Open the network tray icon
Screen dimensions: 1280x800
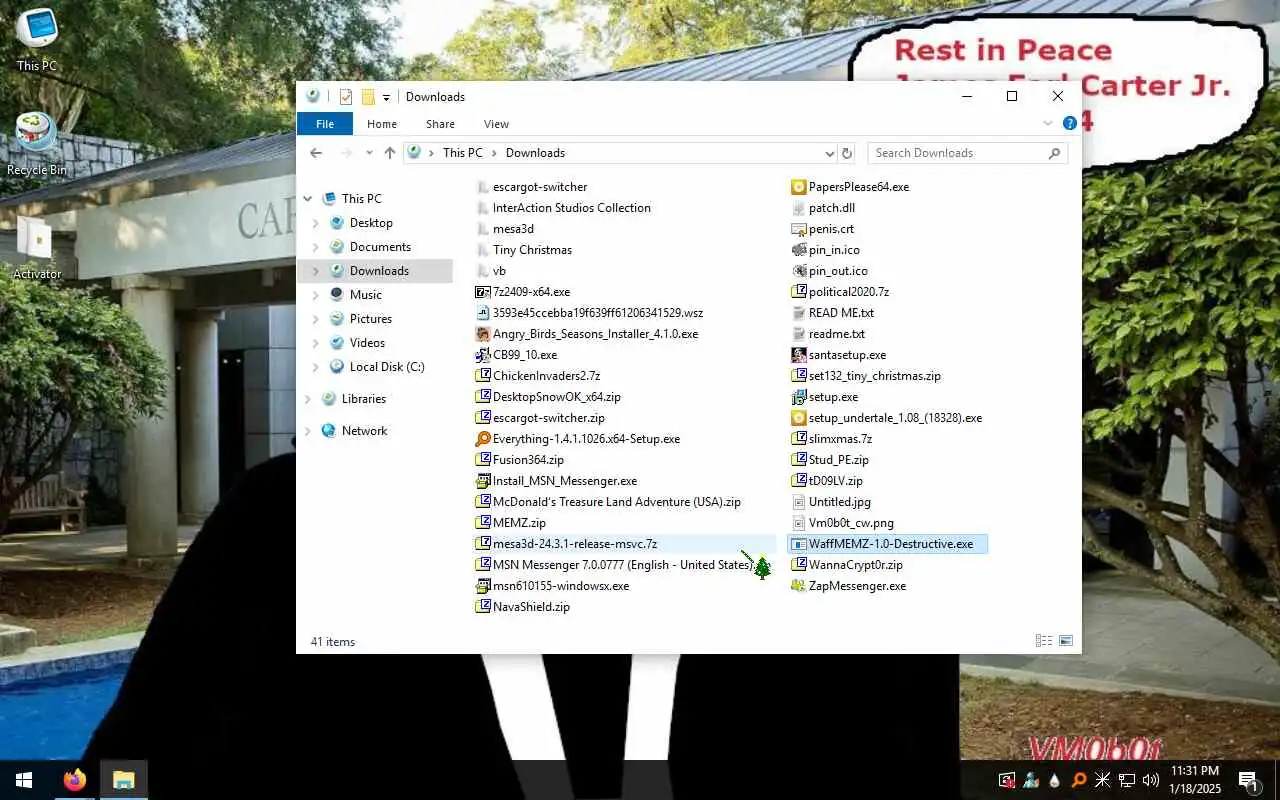(x=1126, y=780)
